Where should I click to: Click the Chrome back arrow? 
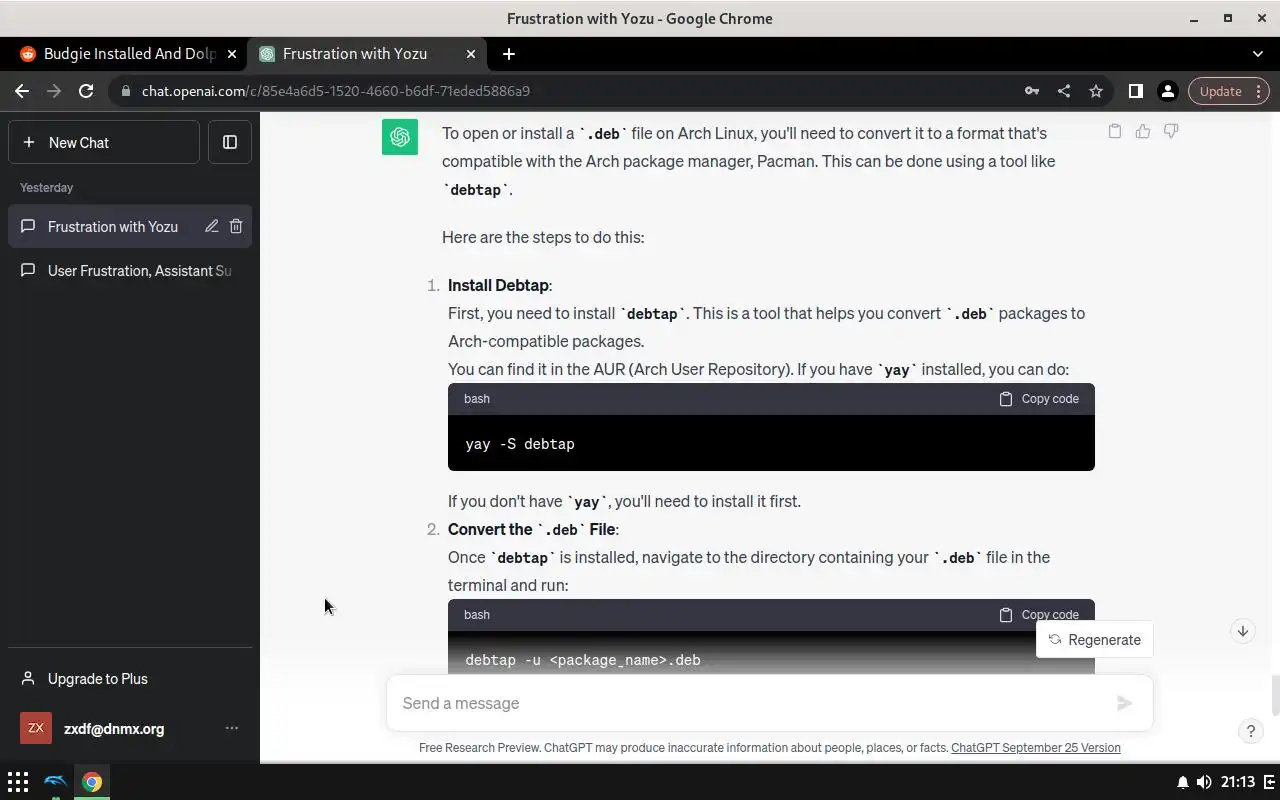(x=22, y=91)
